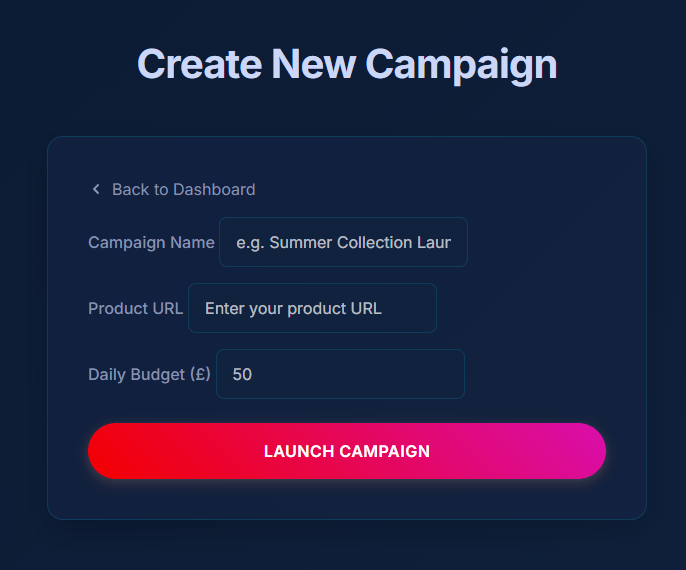This screenshot has height=570, width=686.
Task: Click the Daily Budget (£) label
Action: [x=150, y=374]
